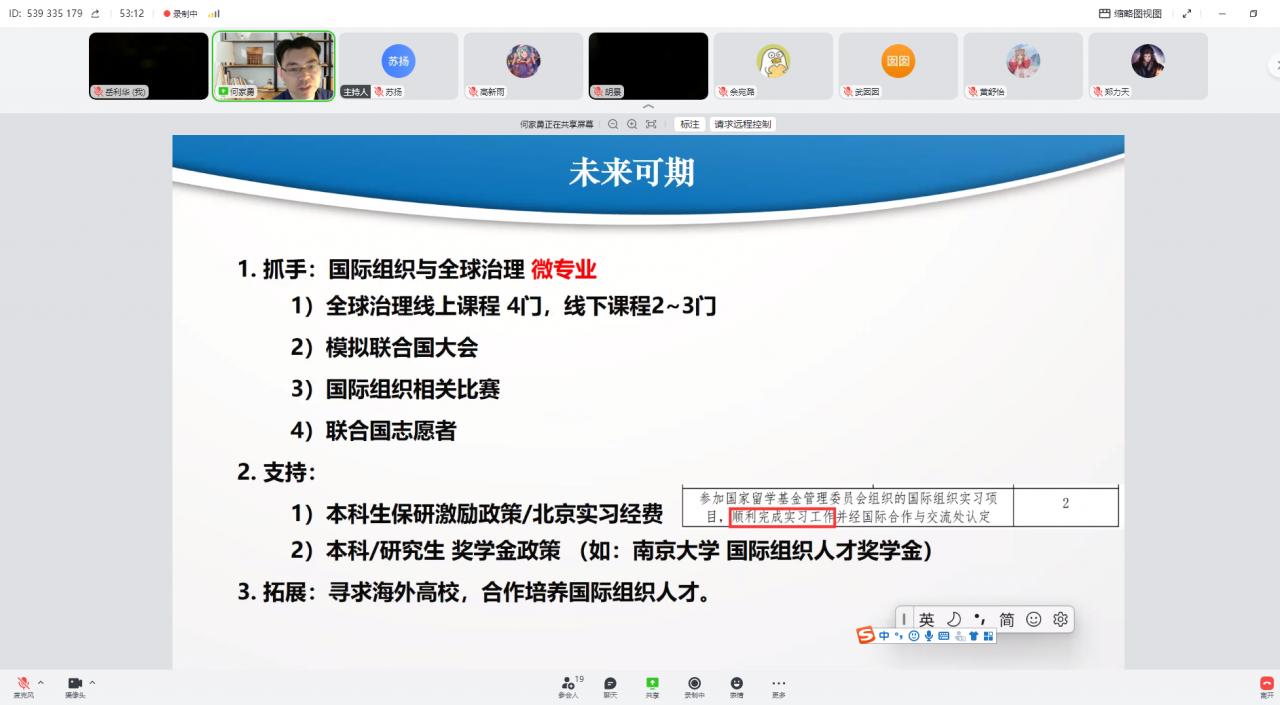Expand camera options arrow next to the camera
Image resolution: width=1280 pixels, height=705 pixels.
pos(93,683)
